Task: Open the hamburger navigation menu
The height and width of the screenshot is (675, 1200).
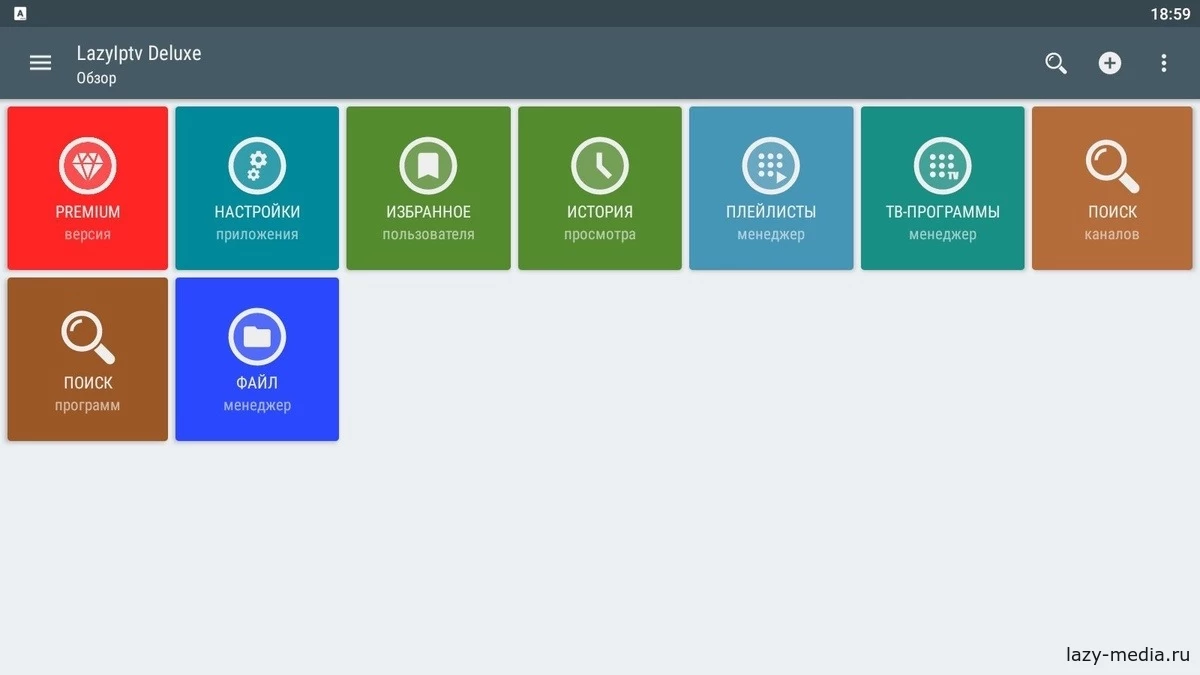Action: [x=40, y=63]
